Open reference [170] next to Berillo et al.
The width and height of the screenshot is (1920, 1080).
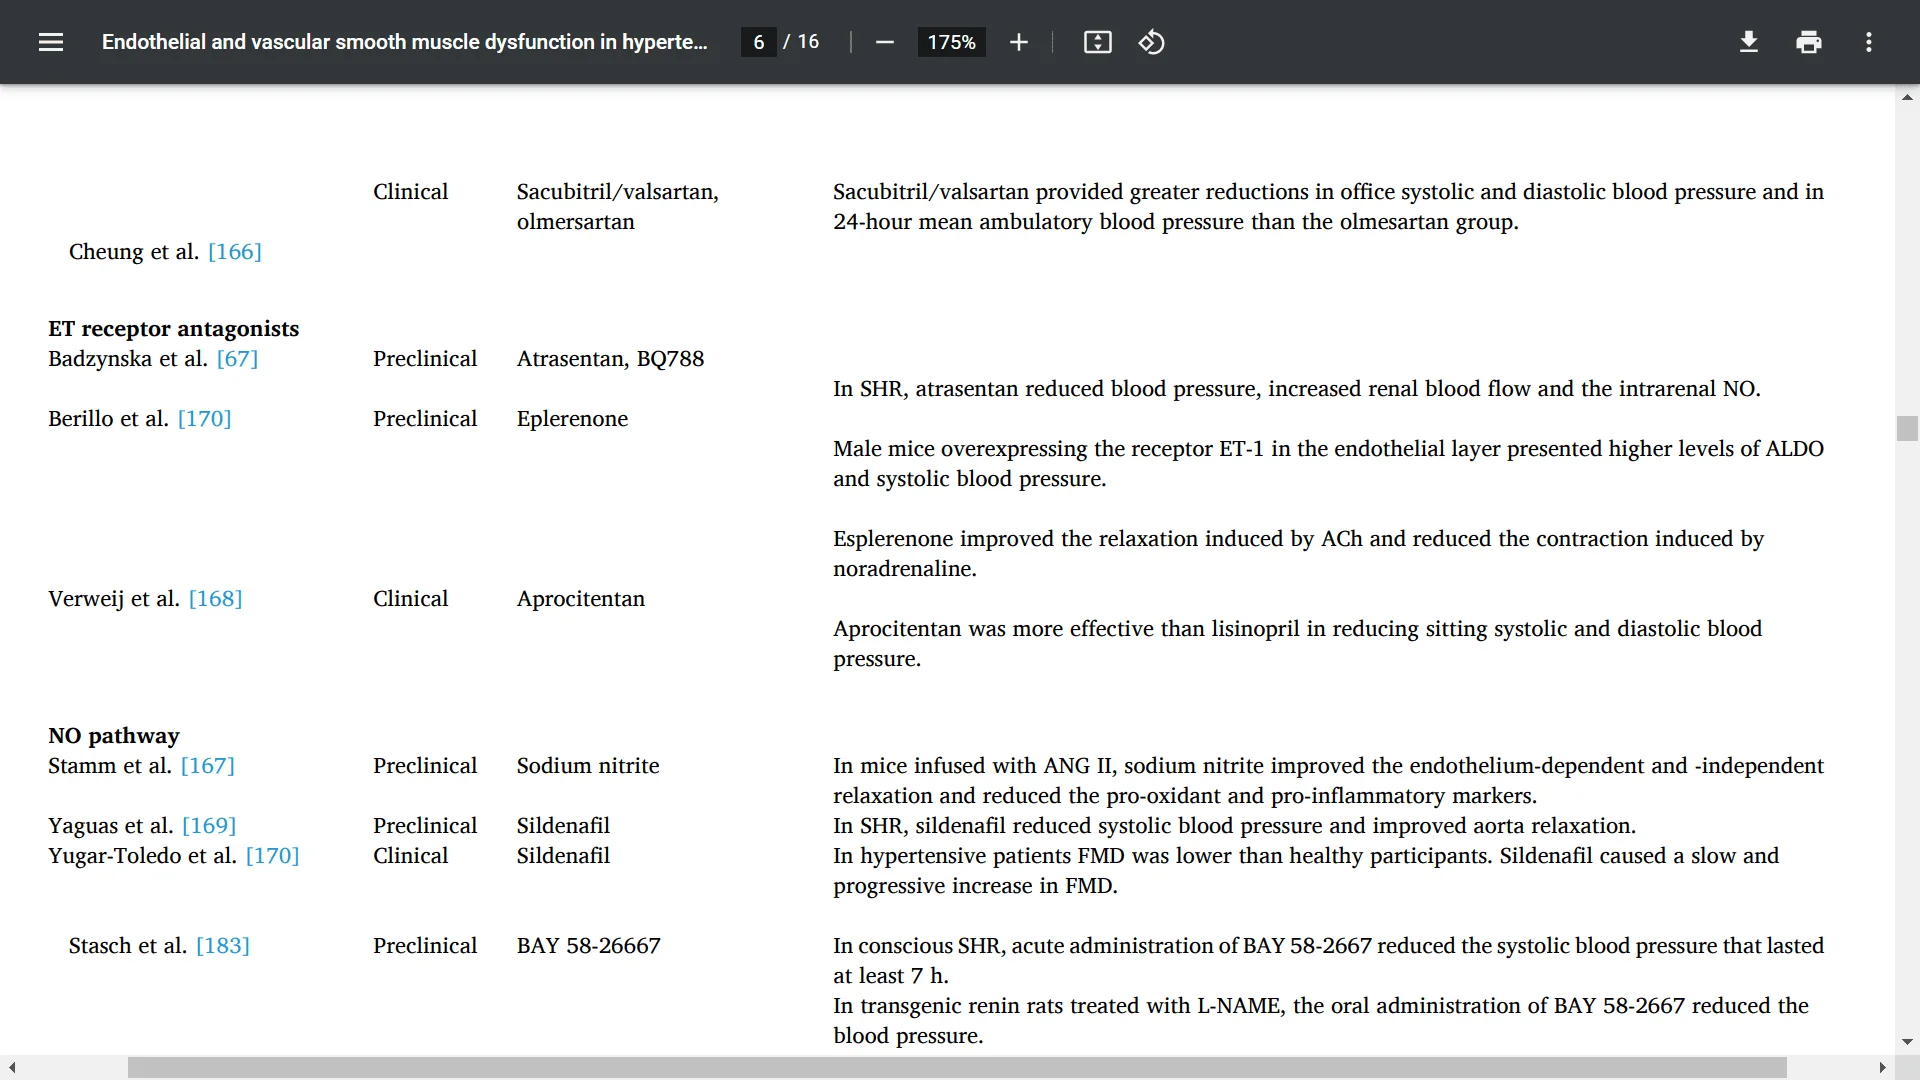[204, 419]
